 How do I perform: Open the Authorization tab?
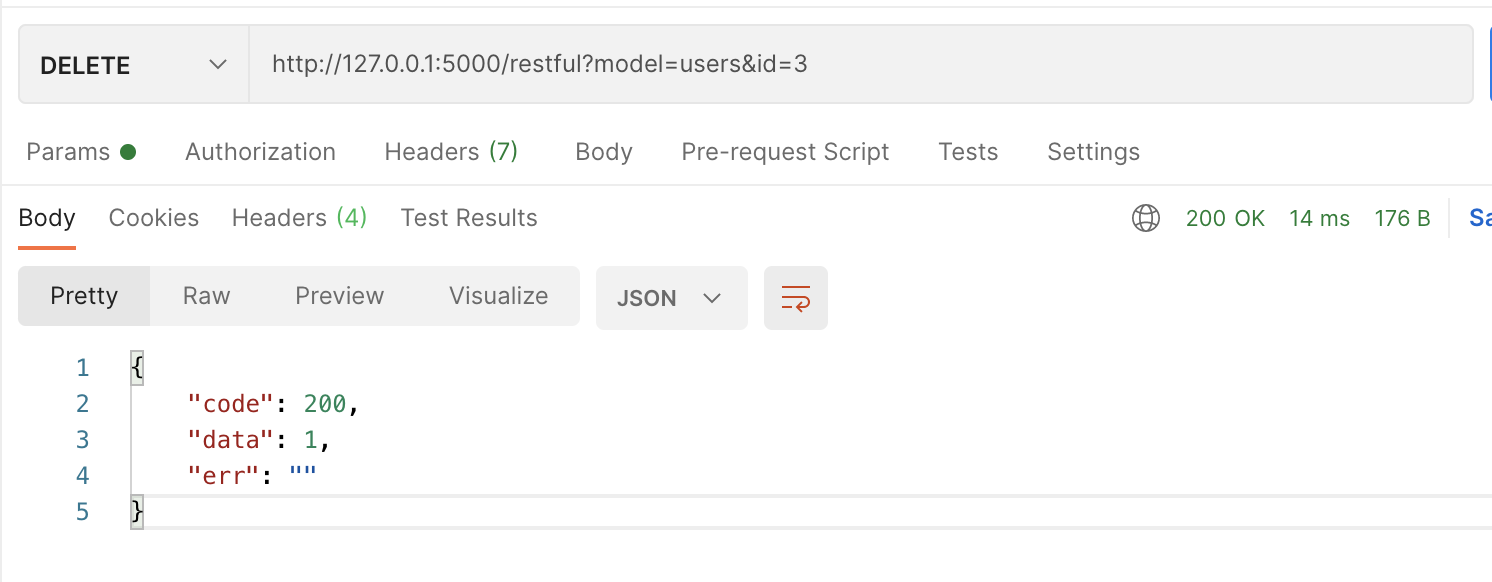tap(260, 152)
